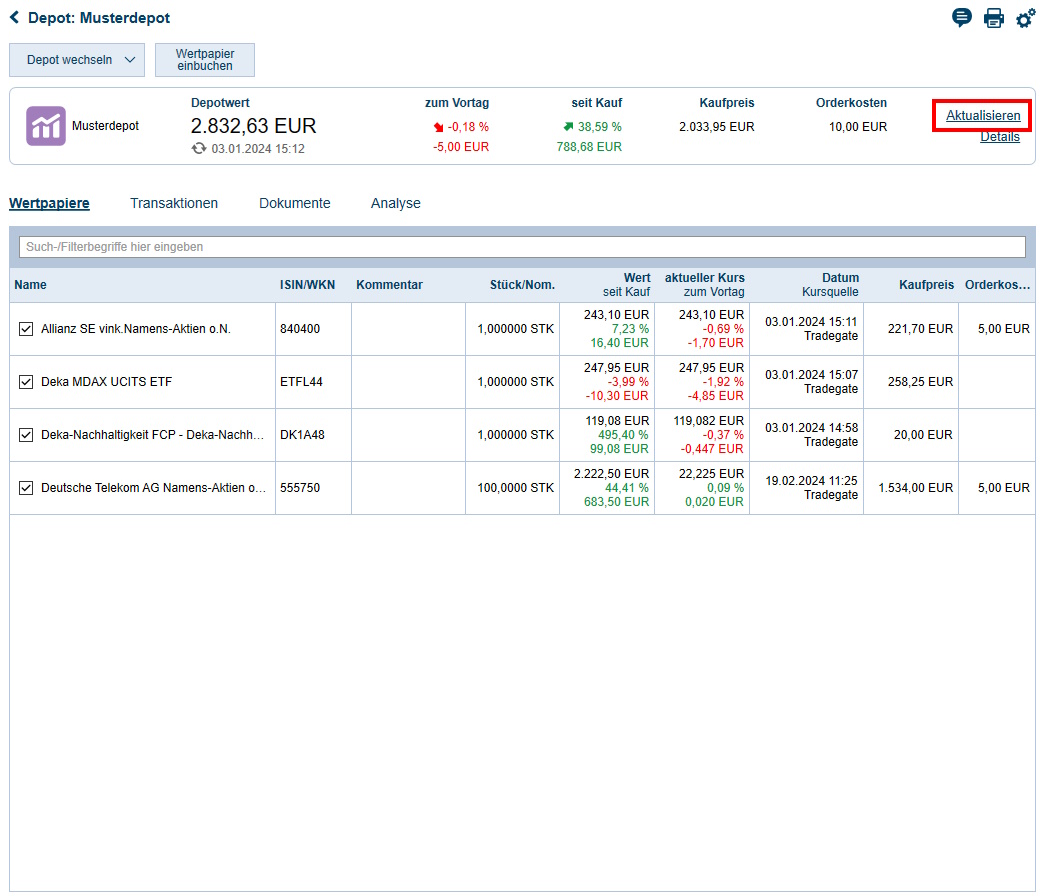The height and width of the screenshot is (896, 1041).
Task: Open the Depot wechseln dropdown
Action: click(77, 60)
